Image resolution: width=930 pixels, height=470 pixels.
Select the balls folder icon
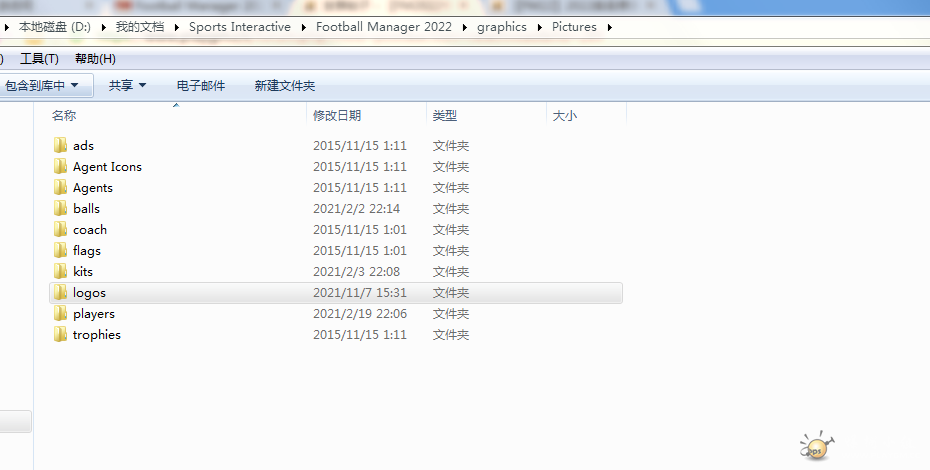(60, 208)
